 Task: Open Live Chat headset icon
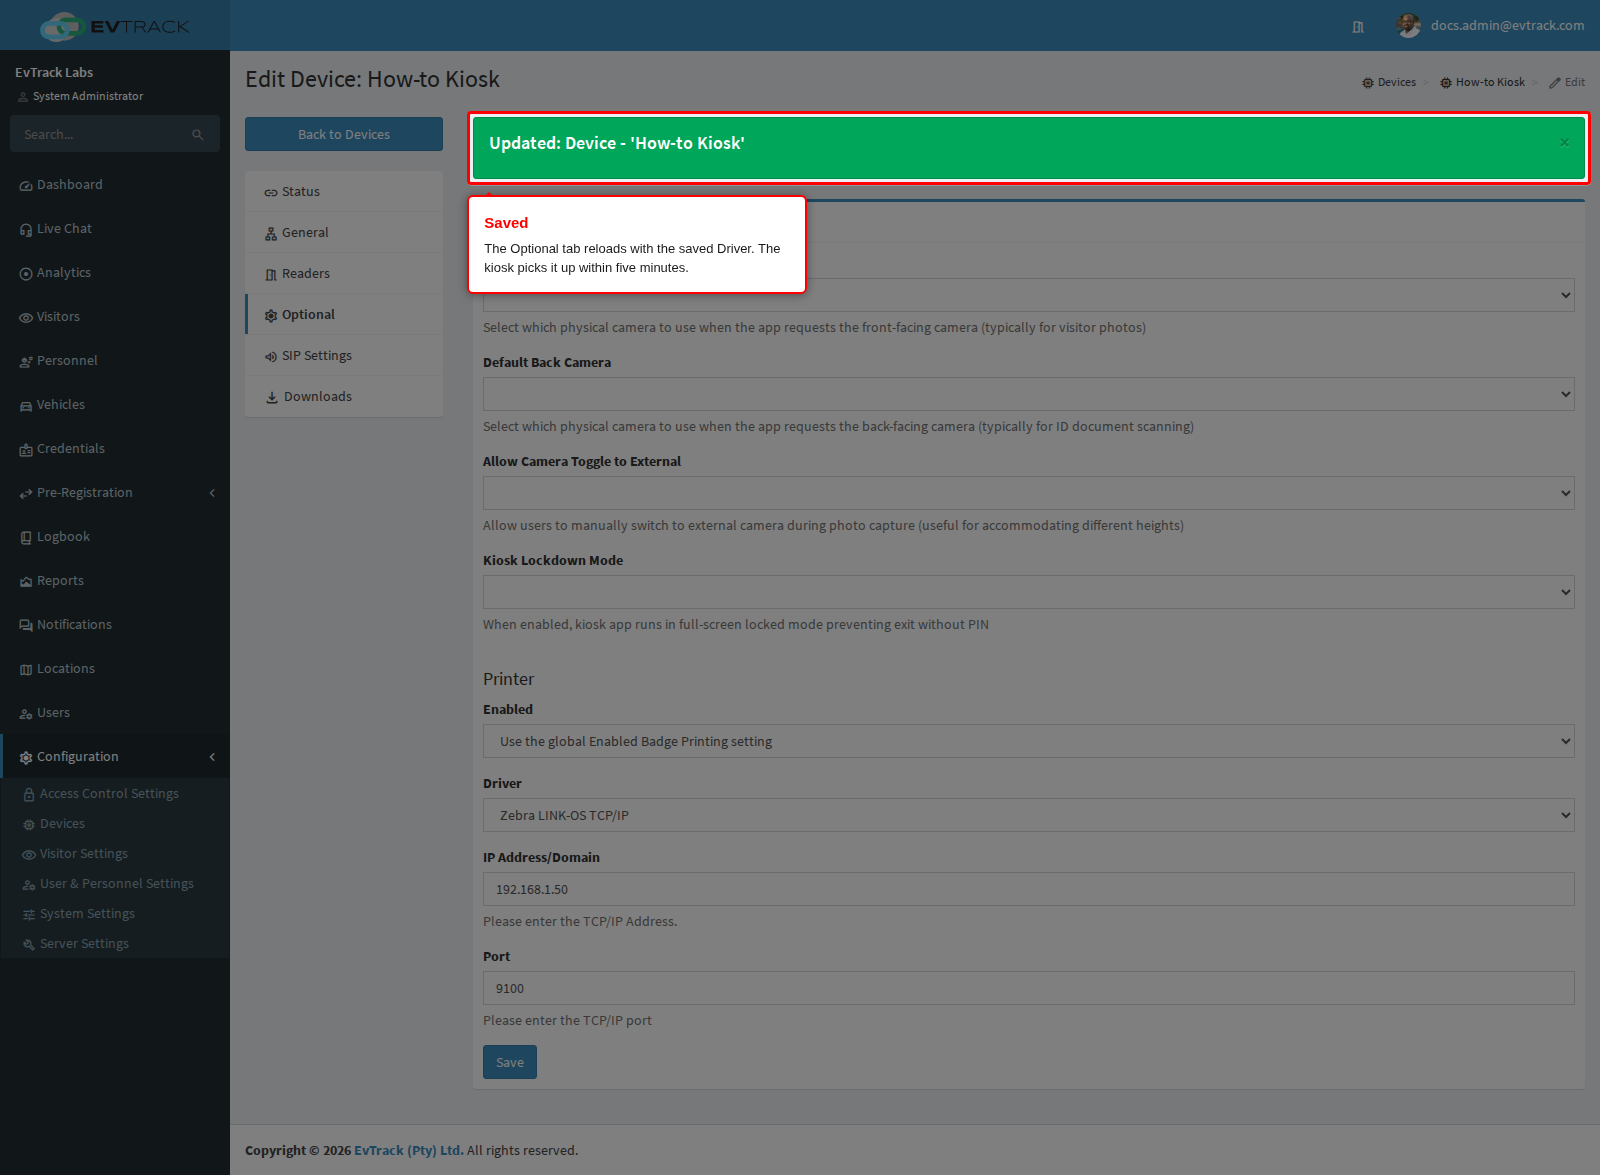point(26,230)
